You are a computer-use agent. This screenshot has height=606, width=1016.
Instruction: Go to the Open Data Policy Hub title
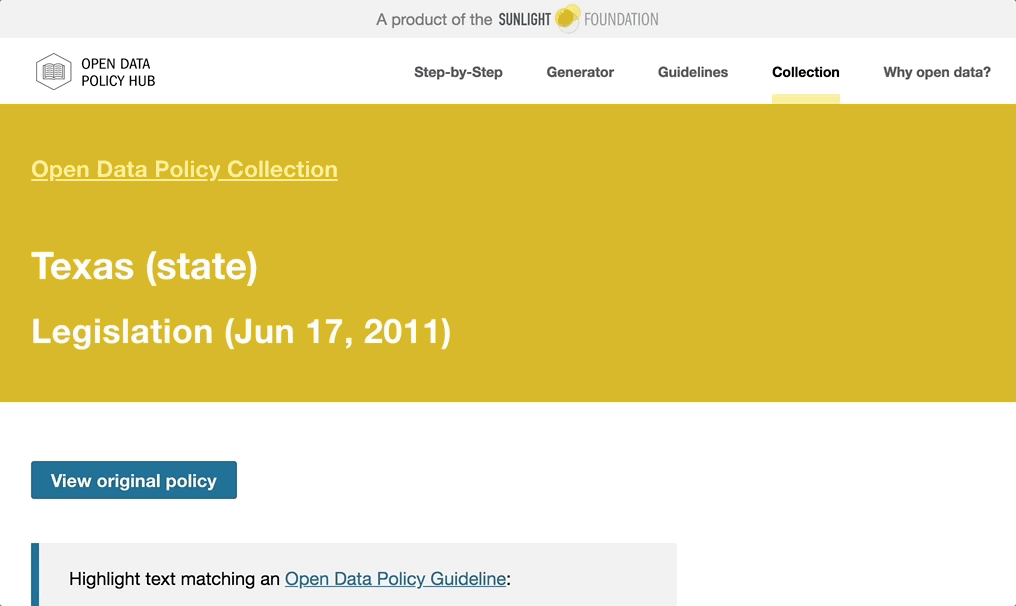point(118,72)
